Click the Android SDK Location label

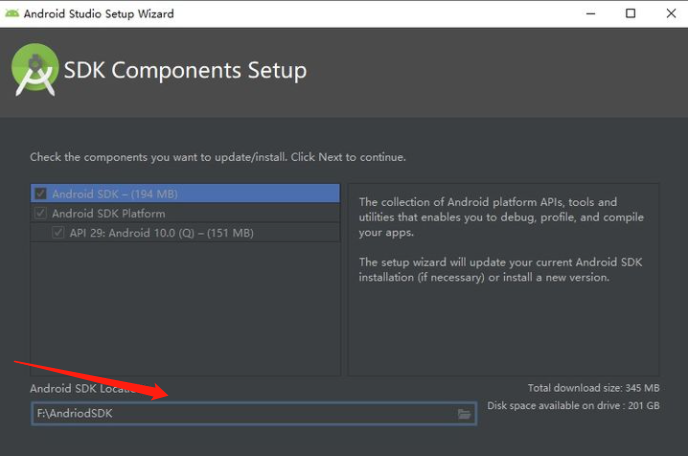pyautogui.click(x=80, y=388)
